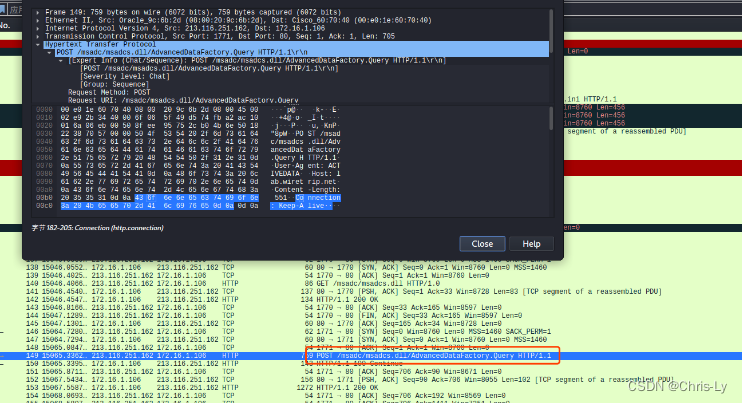Click highlighted ': Keep-Alive' ASCII text

pyautogui.click(x=301, y=206)
